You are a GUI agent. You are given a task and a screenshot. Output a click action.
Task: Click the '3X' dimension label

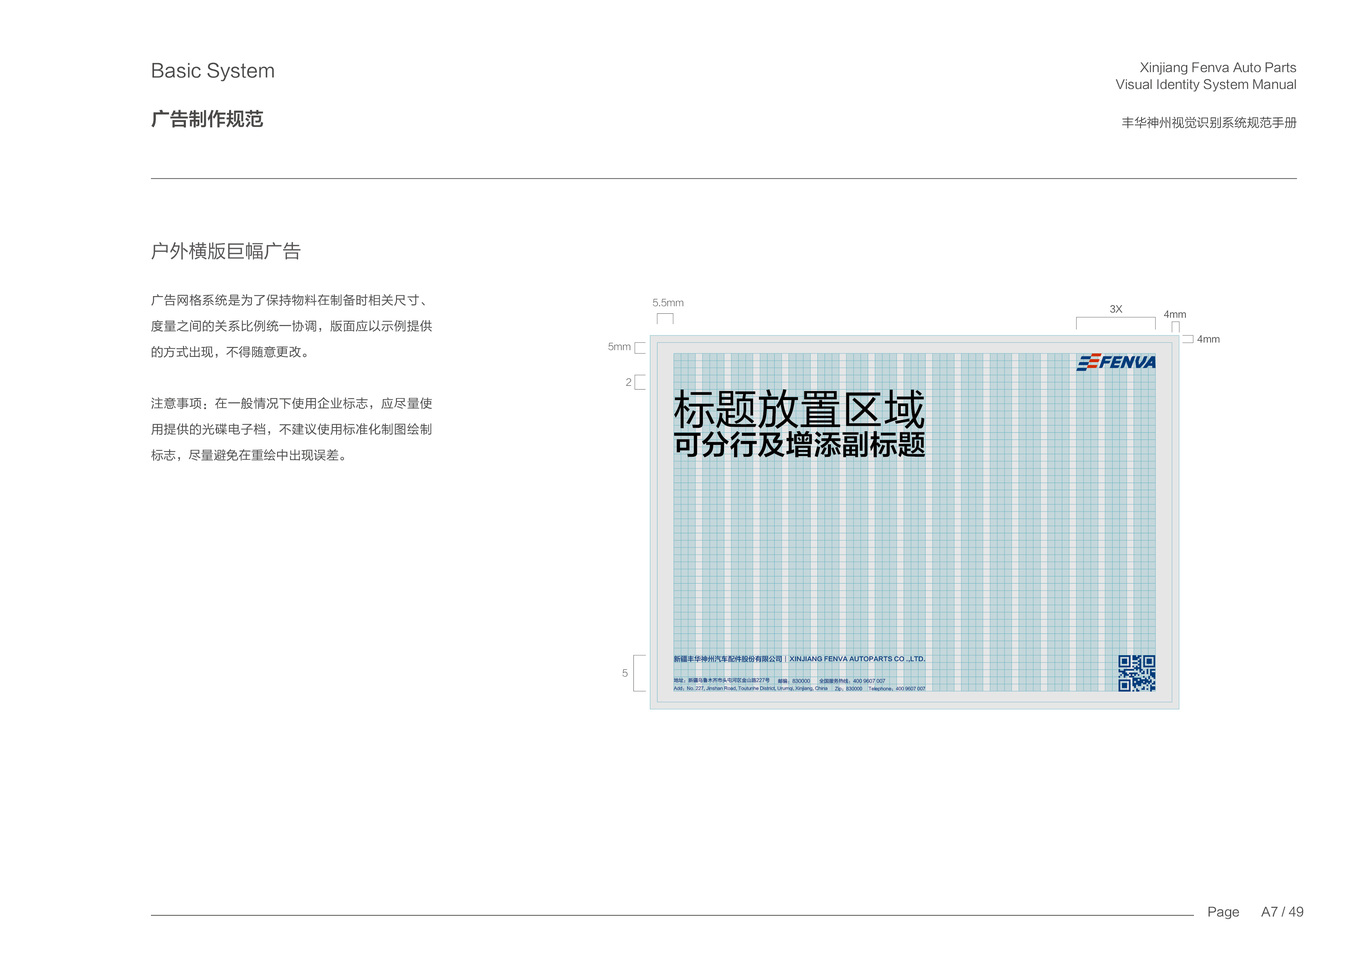tap(1116, 309)
